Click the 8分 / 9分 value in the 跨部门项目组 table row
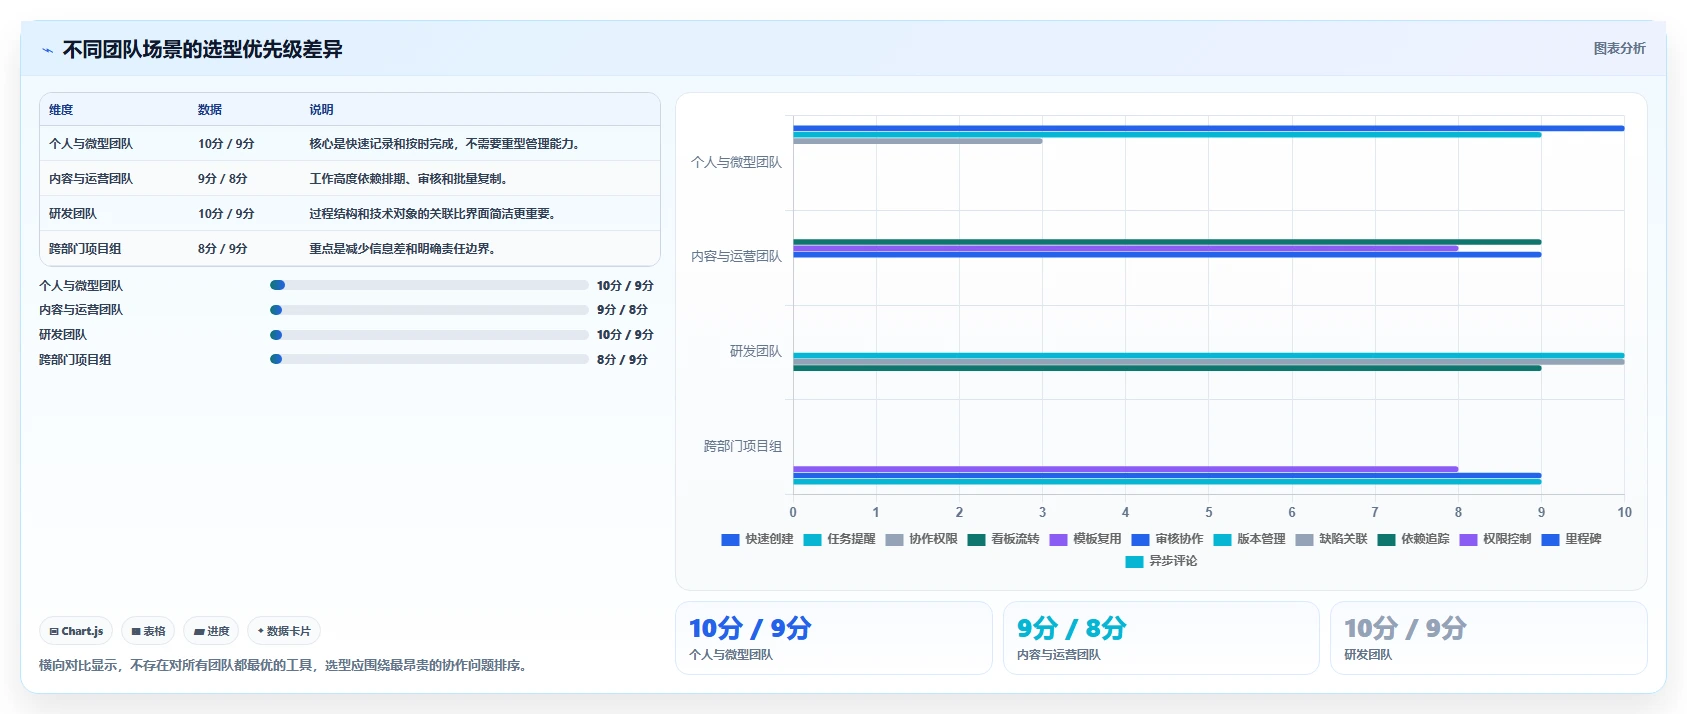1687x714 pixels. tap(222, 249)
